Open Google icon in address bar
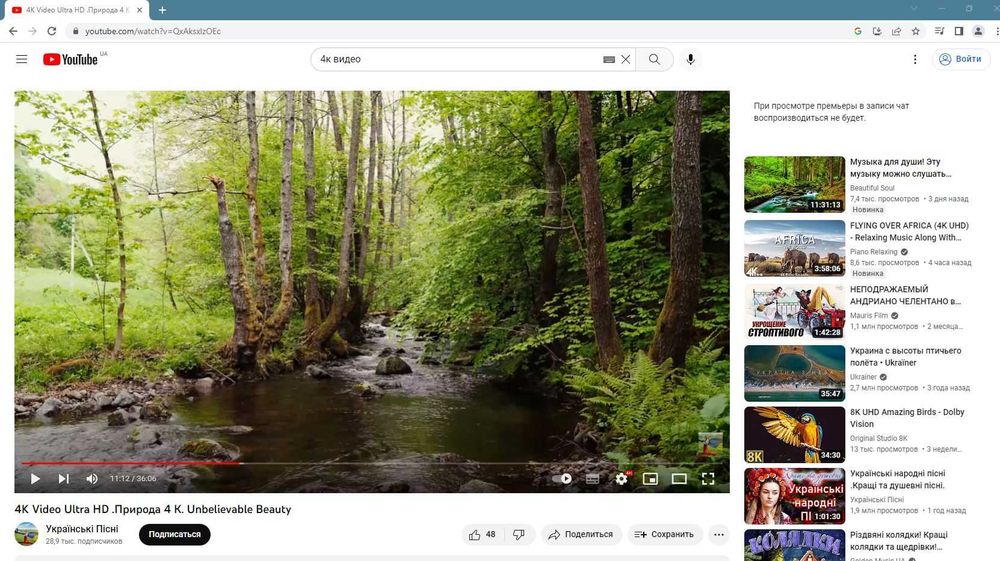Viewport: 1000px width, 561px height. click(858, 31)
